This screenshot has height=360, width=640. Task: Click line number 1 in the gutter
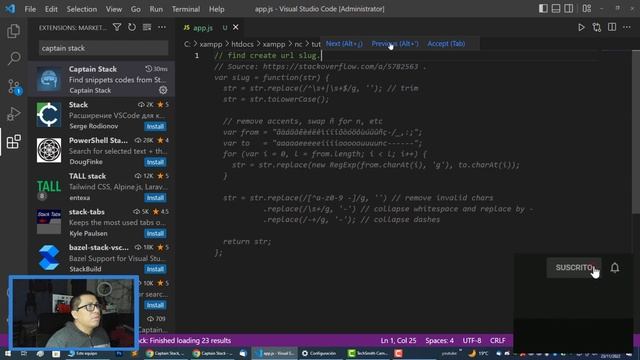(197, 55)
